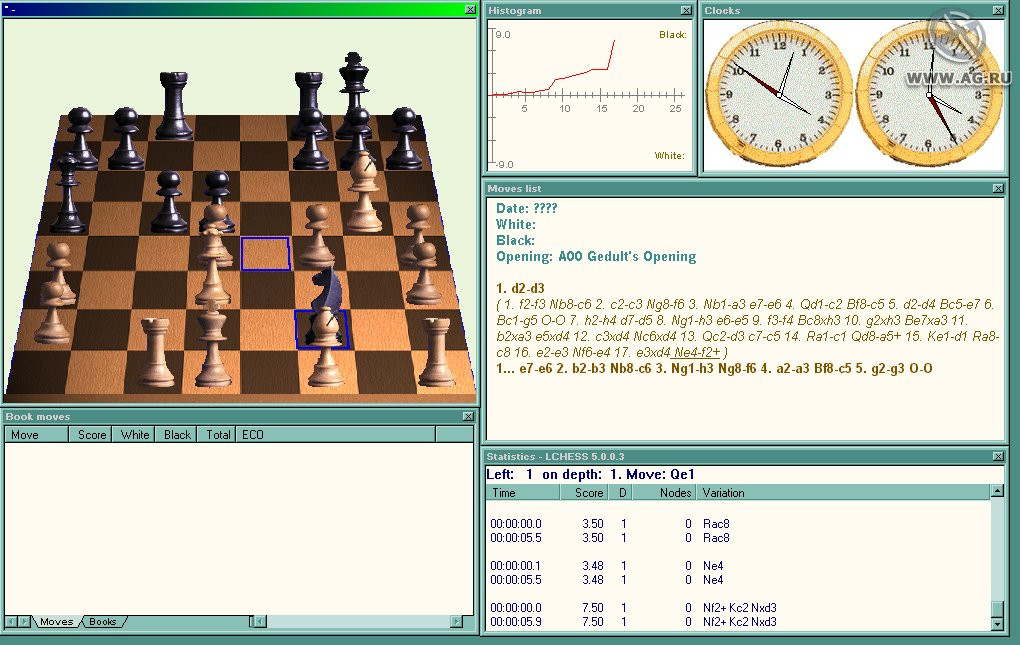Select the white bishop near black's kingside pawns
Screen dimensions: 1020x645
coord(363,193)
